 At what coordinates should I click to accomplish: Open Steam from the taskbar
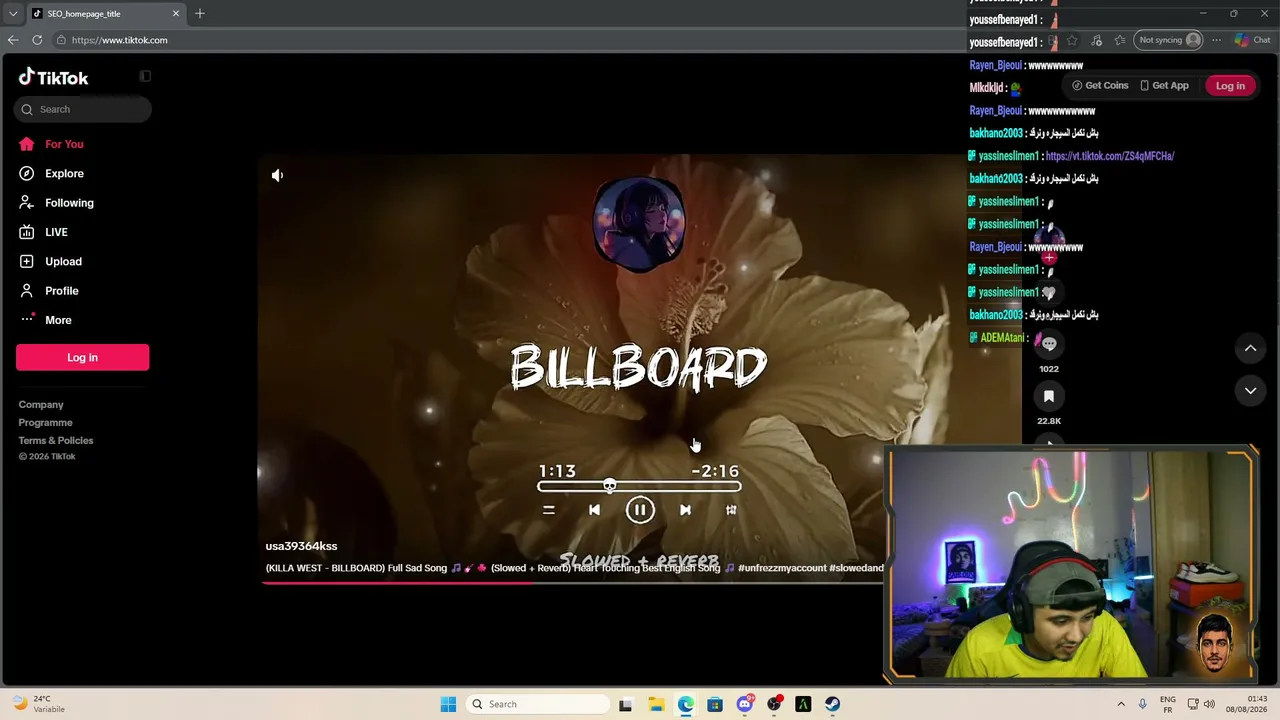click(x=833, y=704)
